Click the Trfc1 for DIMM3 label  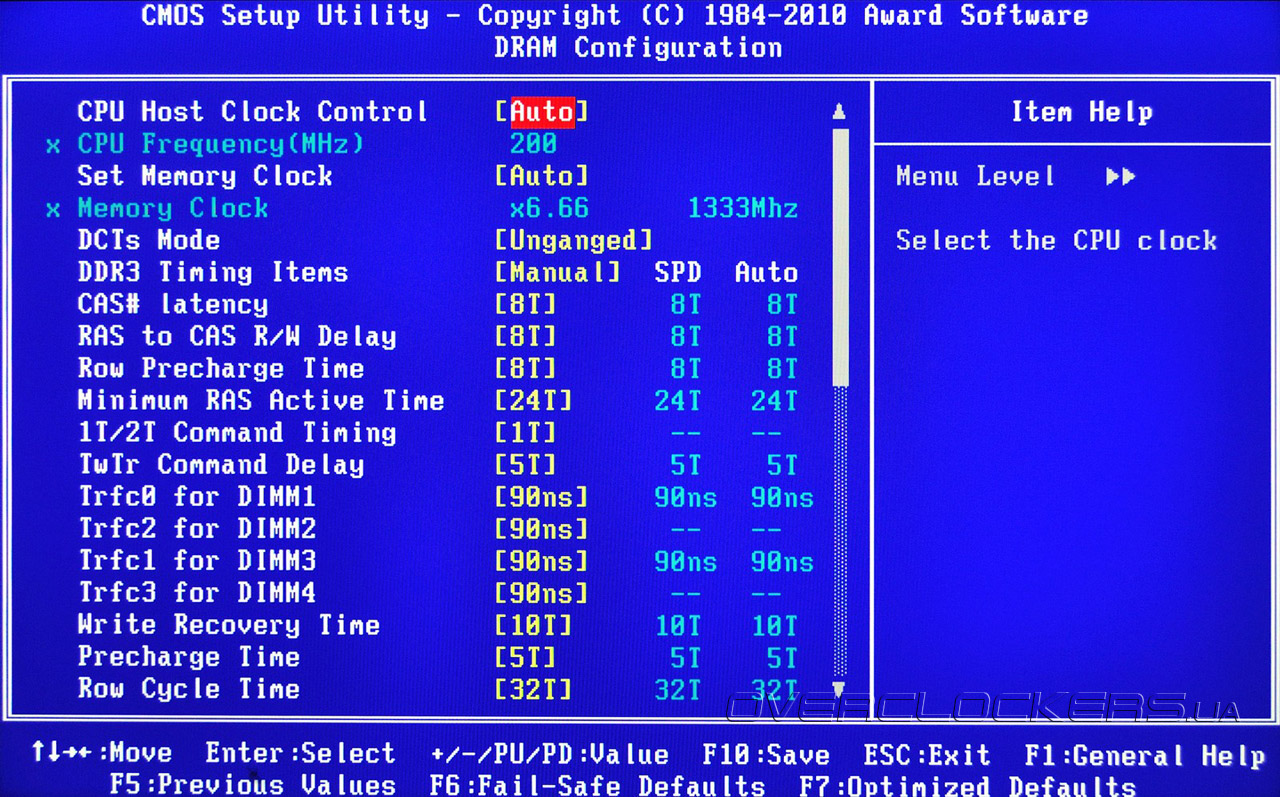(x=197, y=561)
